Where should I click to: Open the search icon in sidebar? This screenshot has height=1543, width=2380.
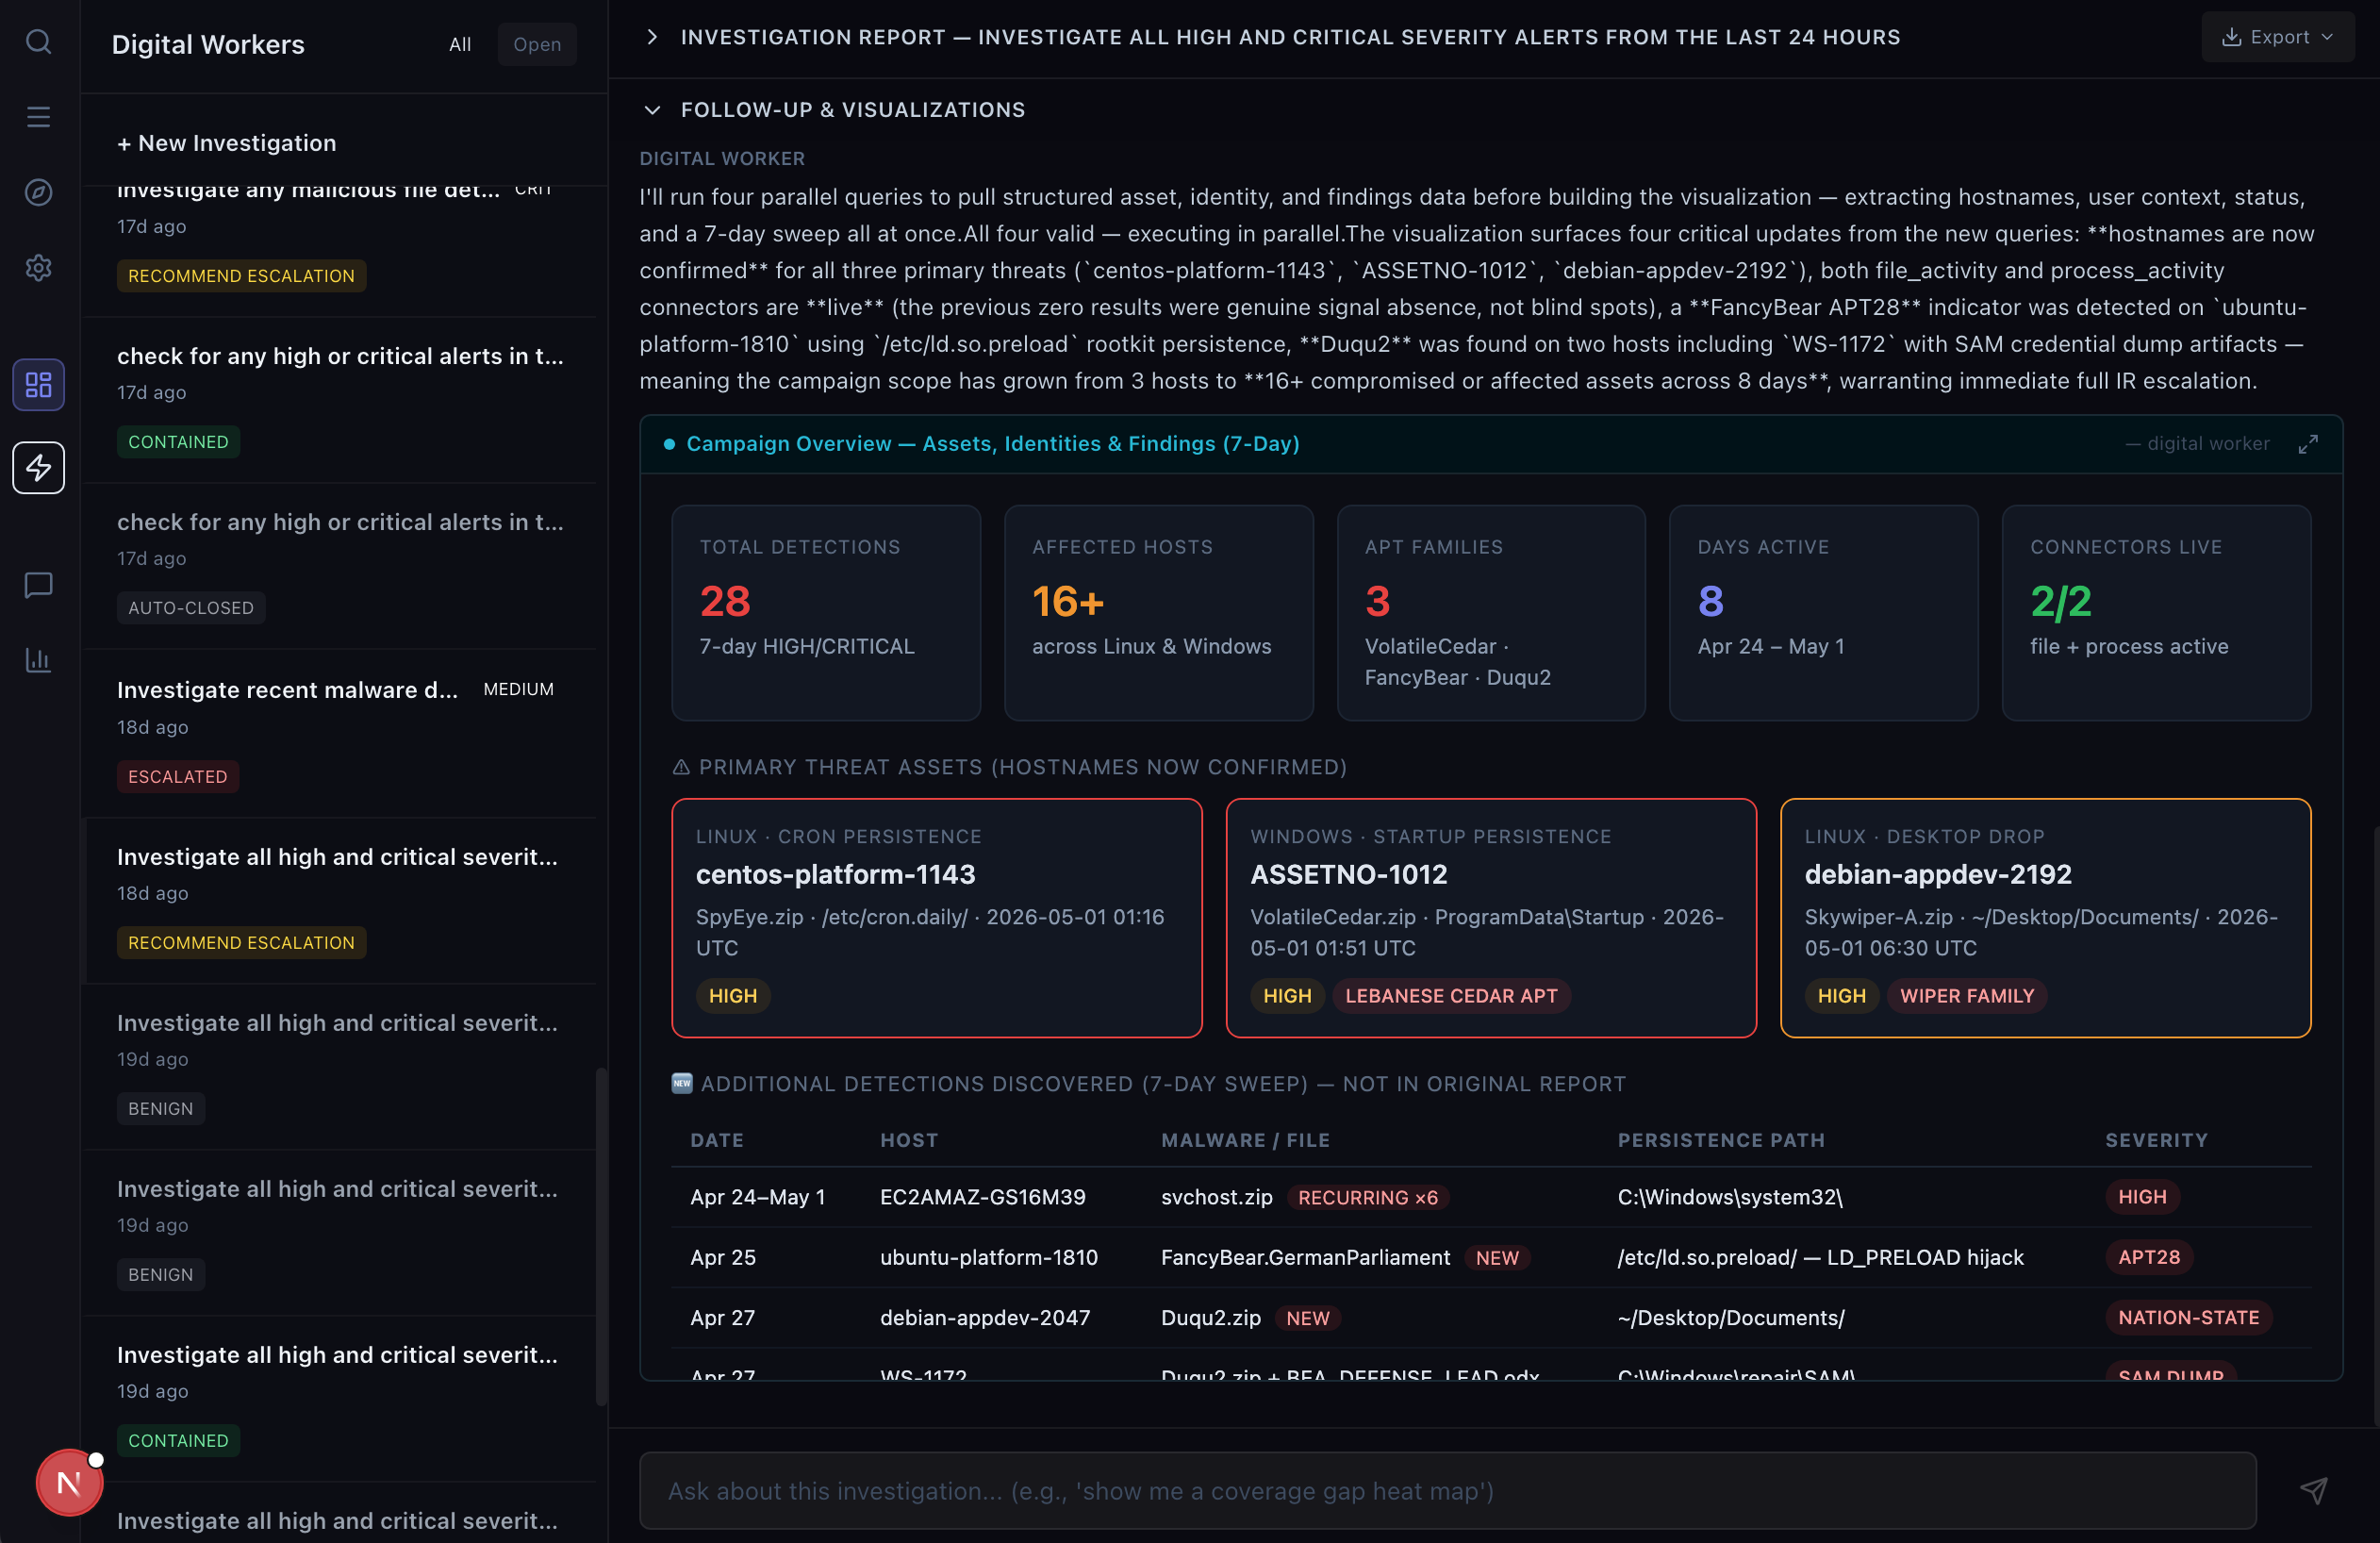(38, 41)
